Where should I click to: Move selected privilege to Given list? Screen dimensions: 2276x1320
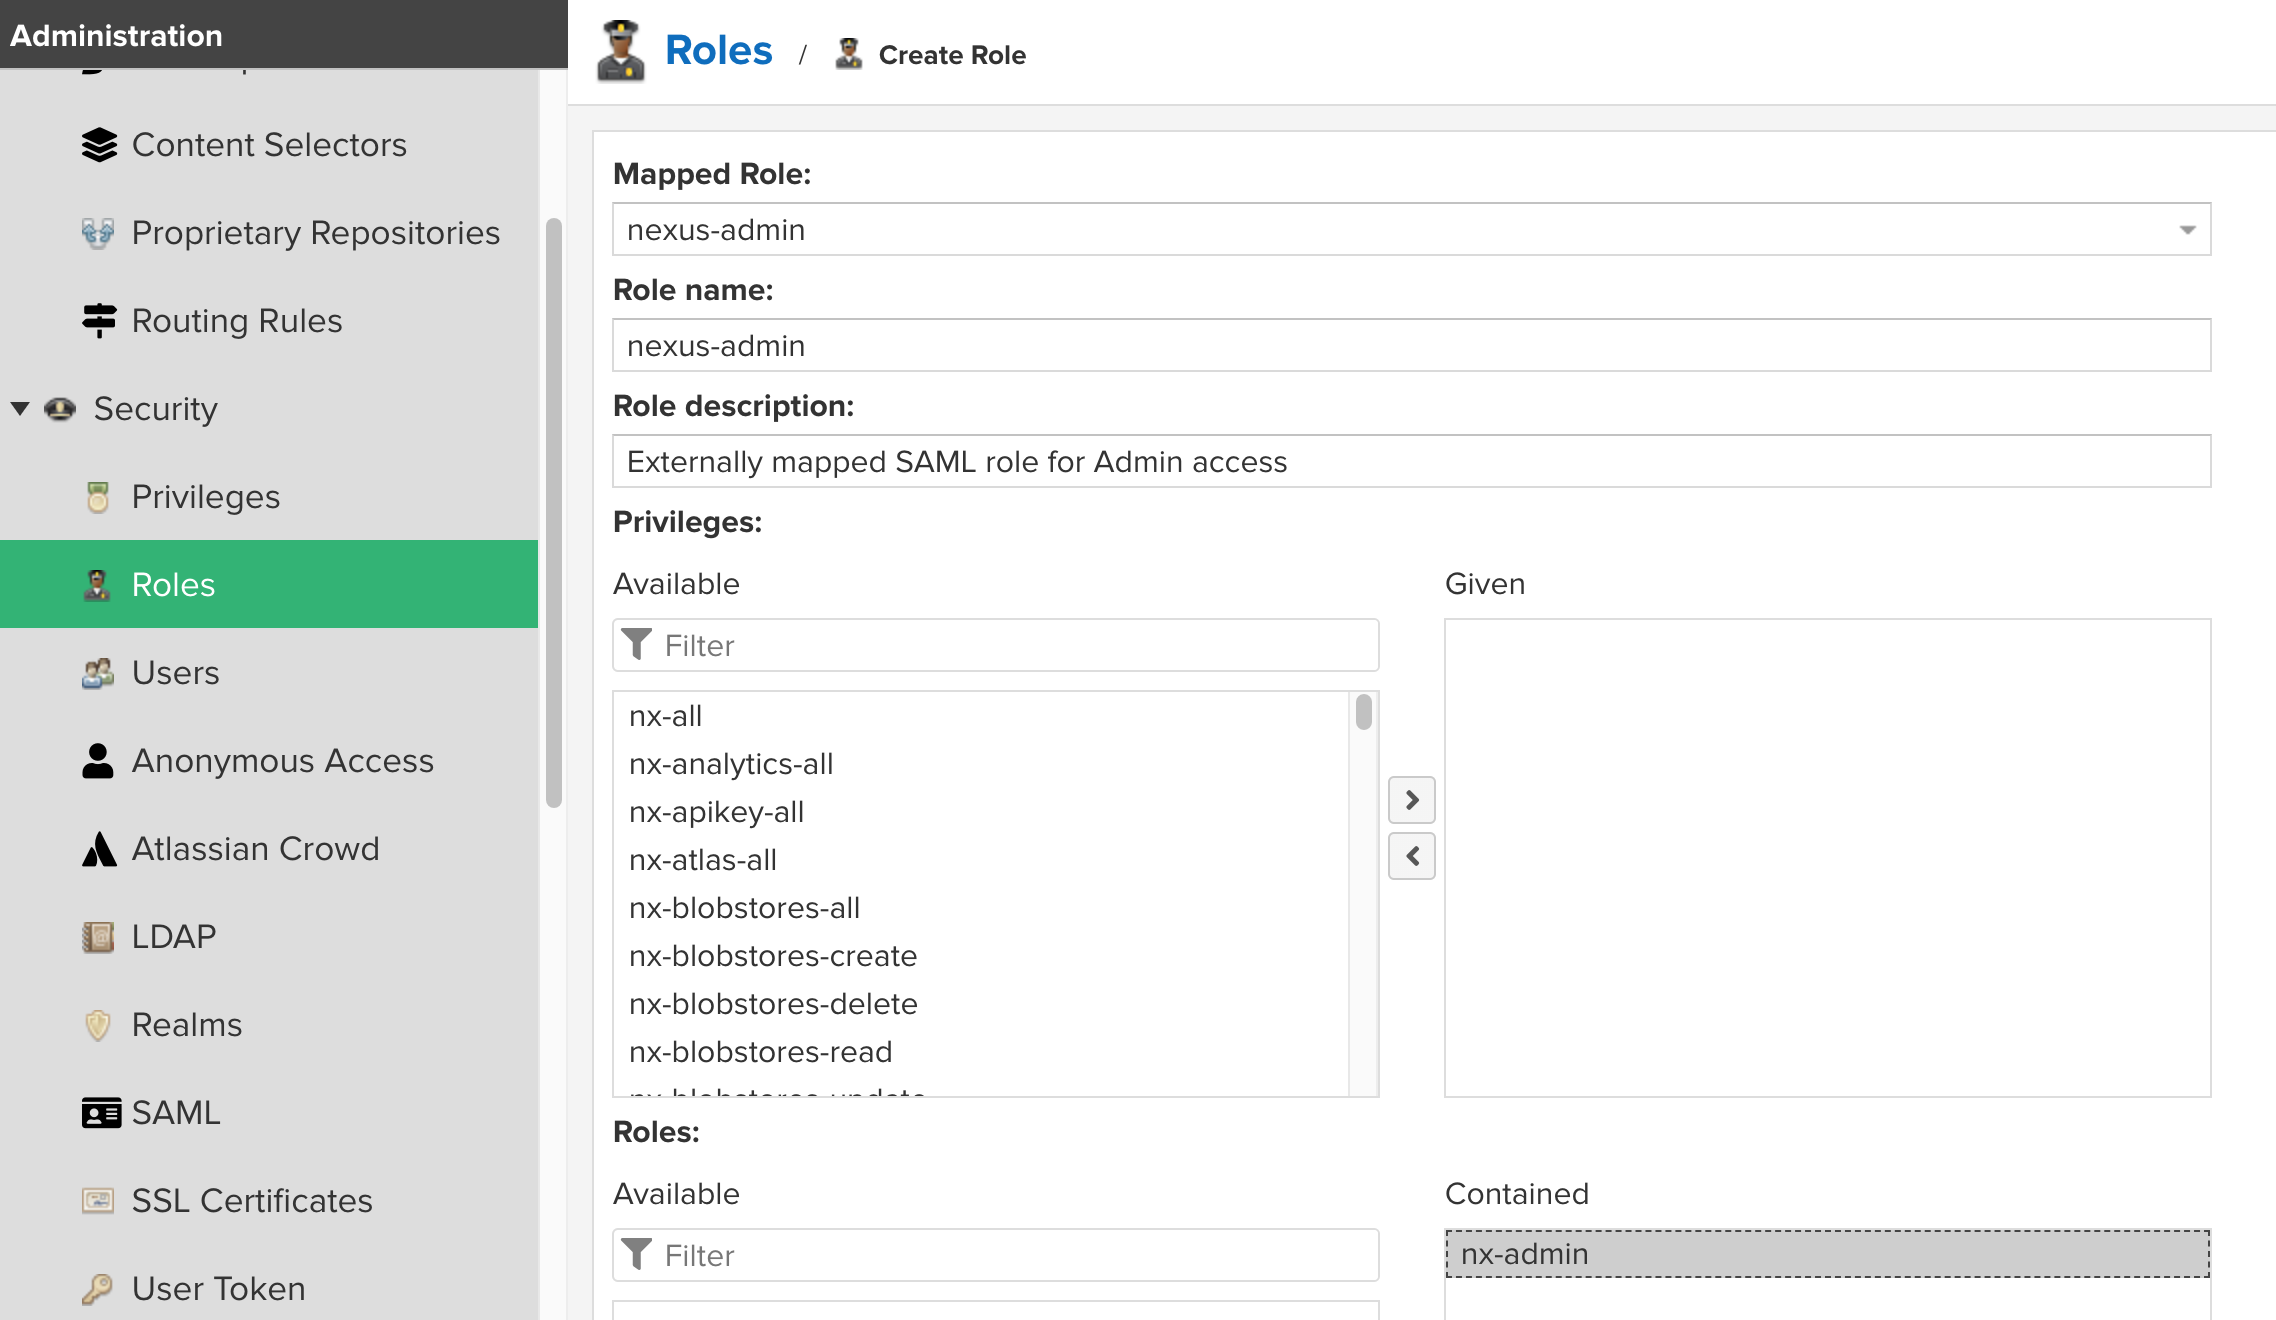pyautogui.click(x=1411, y=800)
